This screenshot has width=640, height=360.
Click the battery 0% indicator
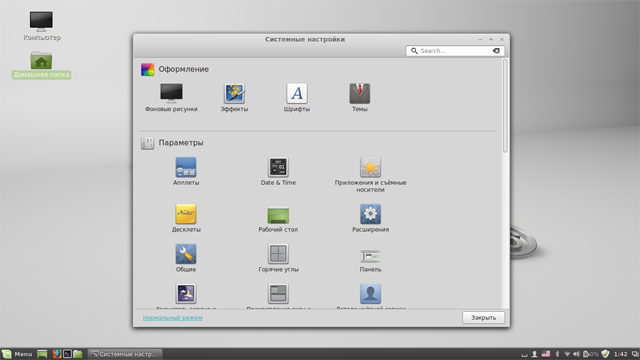click(591, 354)
